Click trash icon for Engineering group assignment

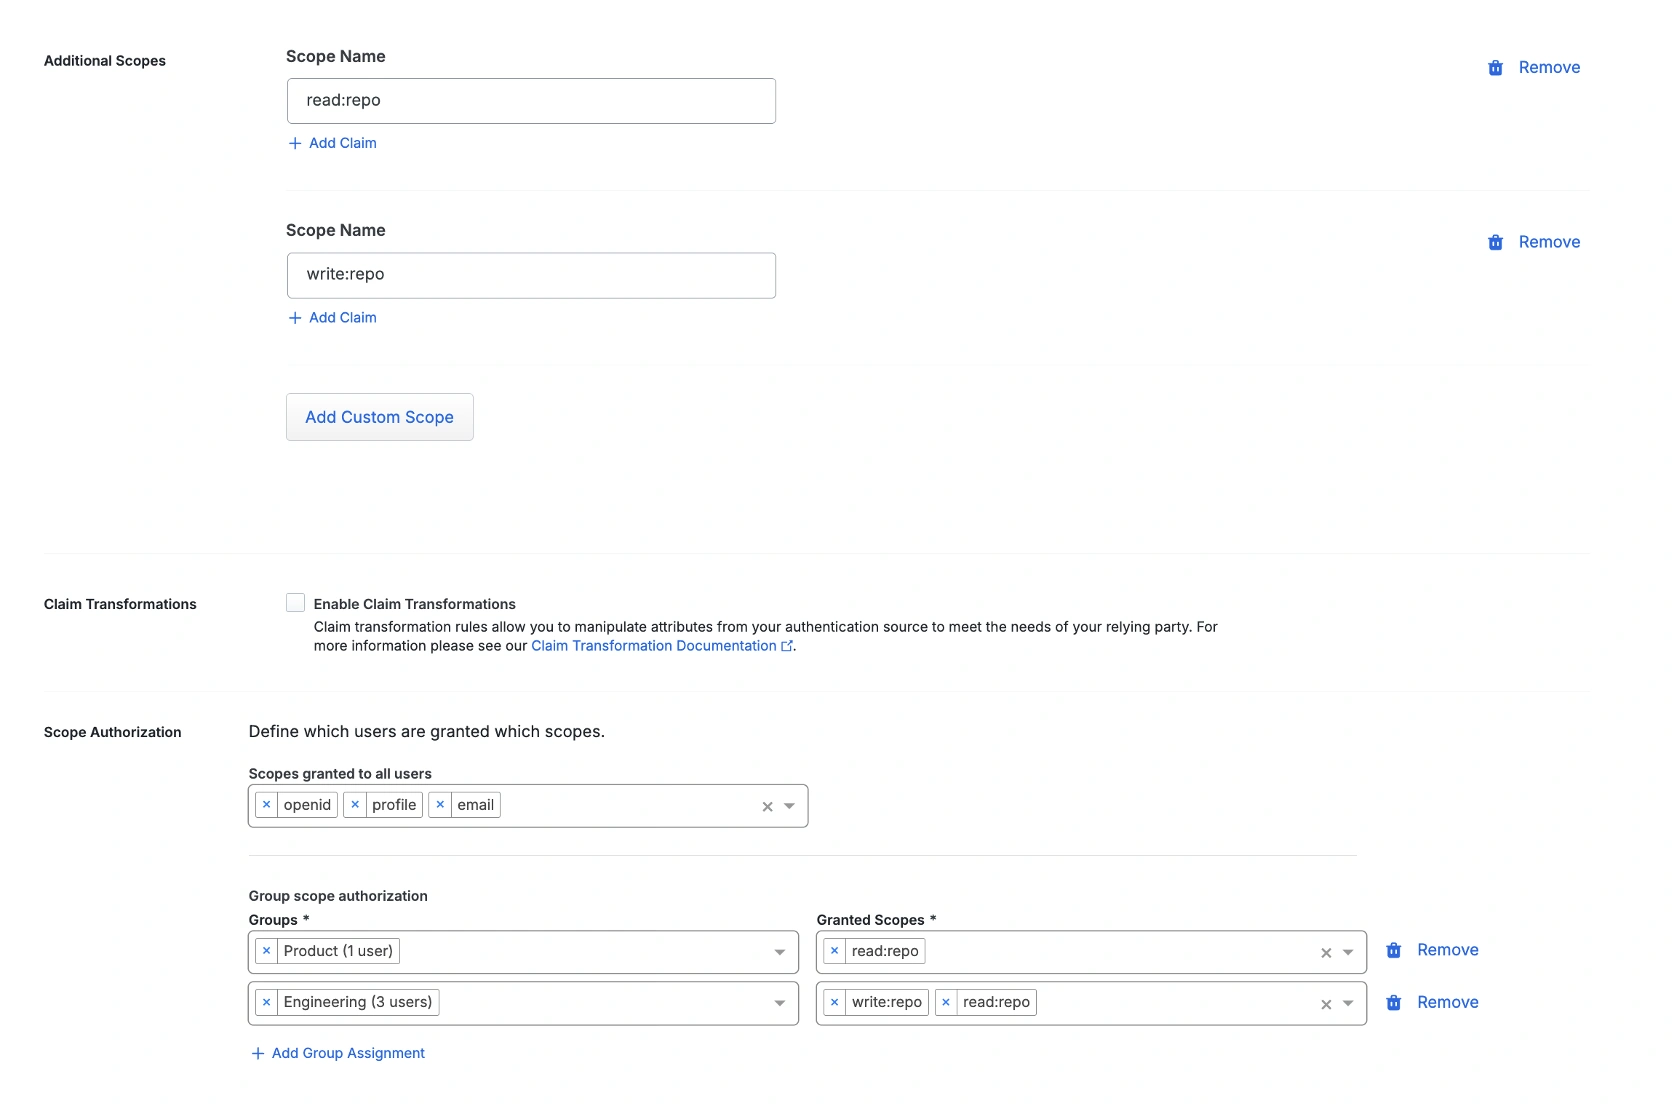click(1393, 1002)
